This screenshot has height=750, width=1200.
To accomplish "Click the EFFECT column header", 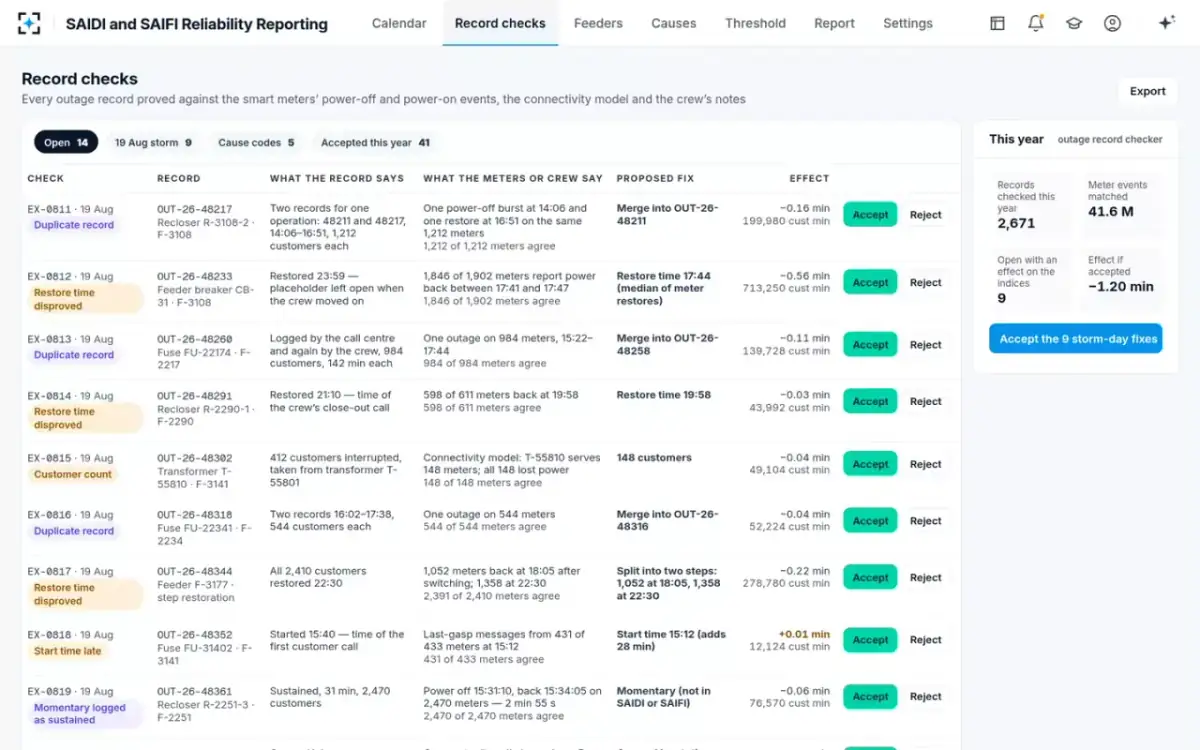I will 809,179.
